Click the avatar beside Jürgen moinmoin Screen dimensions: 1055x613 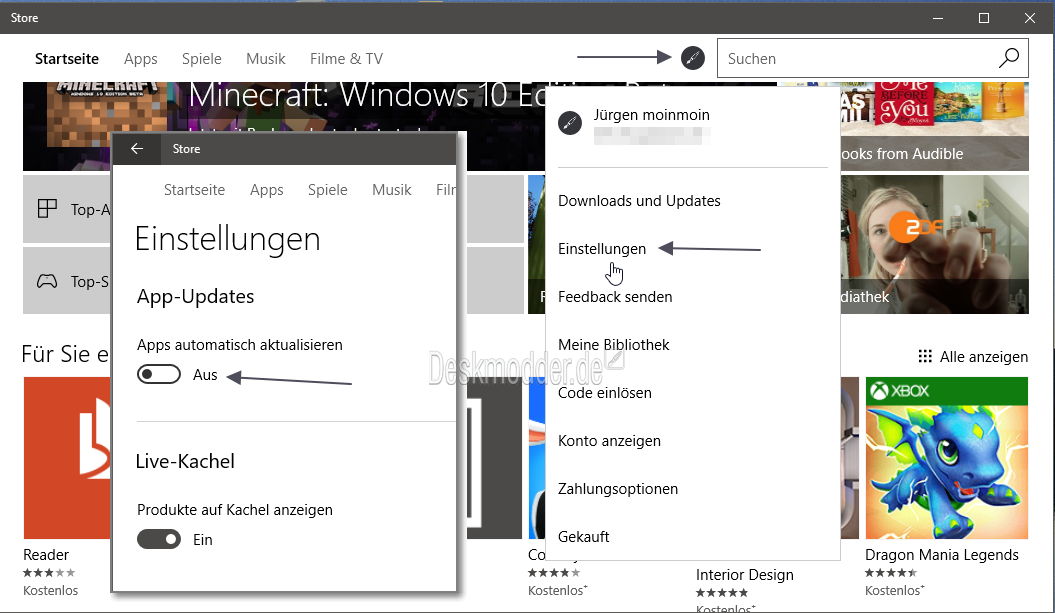[570, 123]
